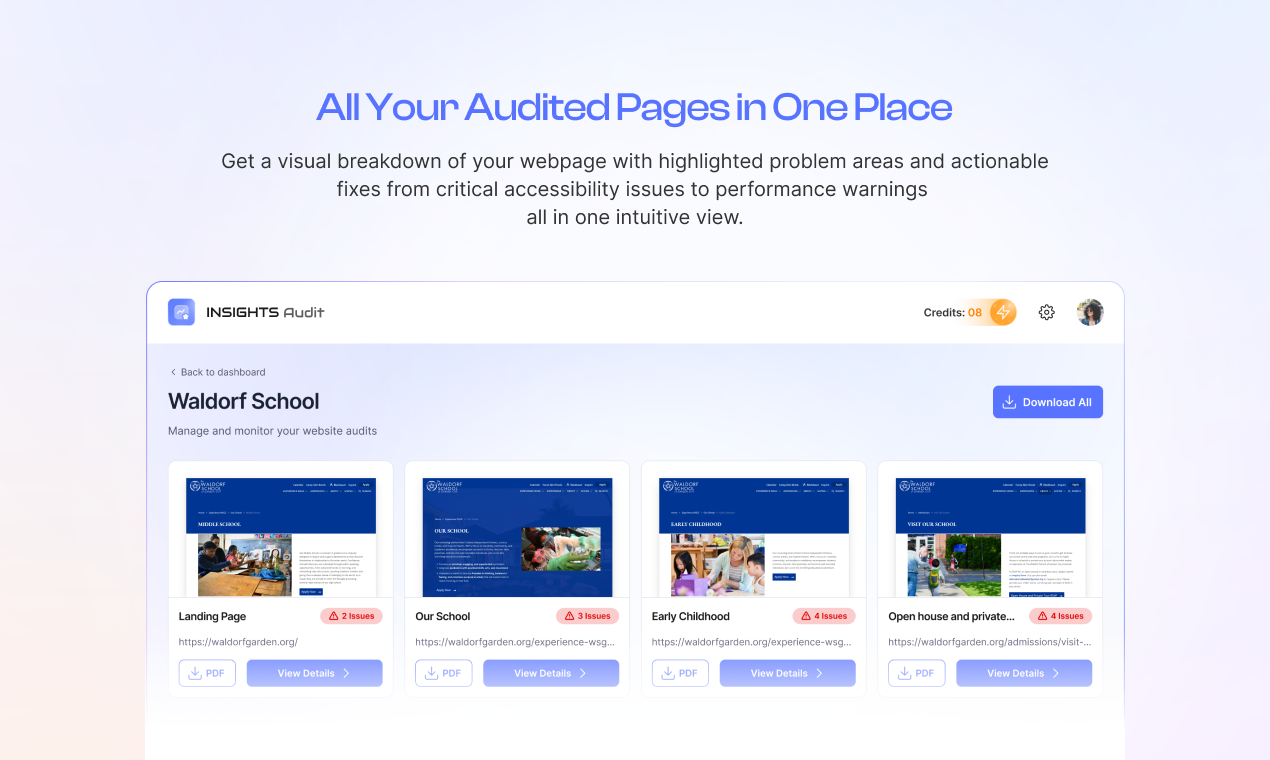This screenshot has height=760, width=1270.
Task: Select Back to dashboard
Action: 222,372
